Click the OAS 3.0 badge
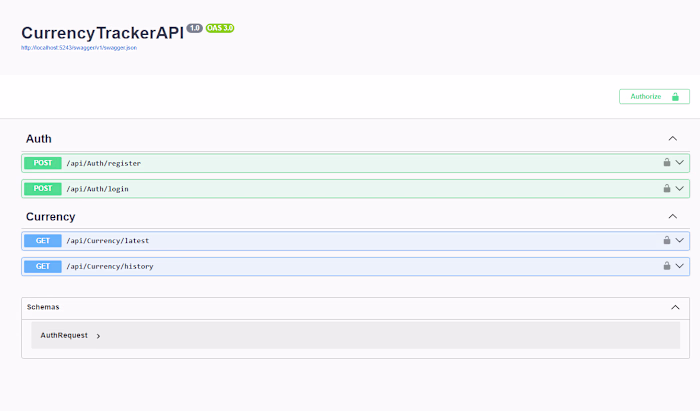Image resolution: width=700 pixels, height=411 pixels. pyautogui.click(x=220, y=28)
